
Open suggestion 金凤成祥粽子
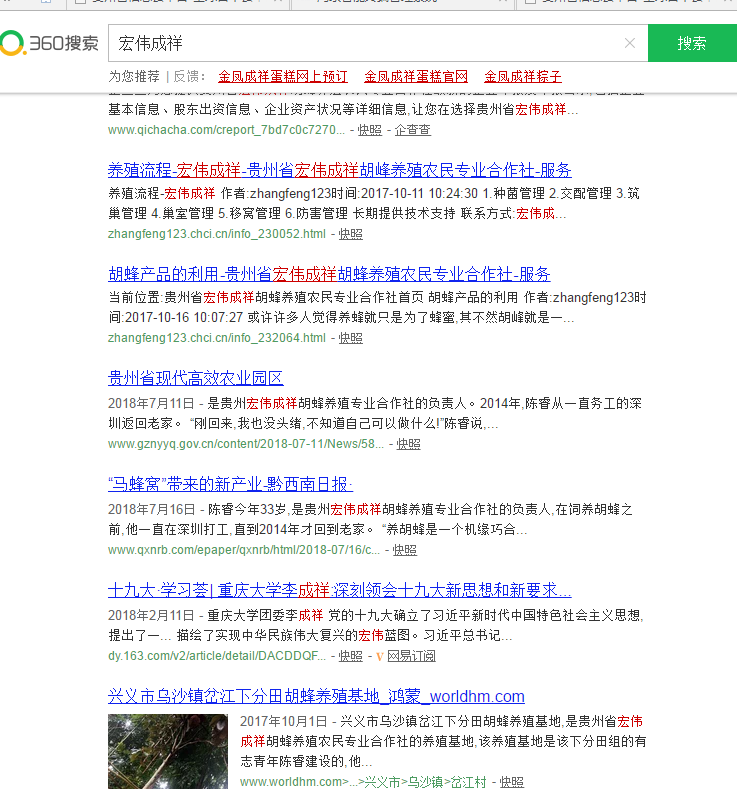tap(523, 76)
